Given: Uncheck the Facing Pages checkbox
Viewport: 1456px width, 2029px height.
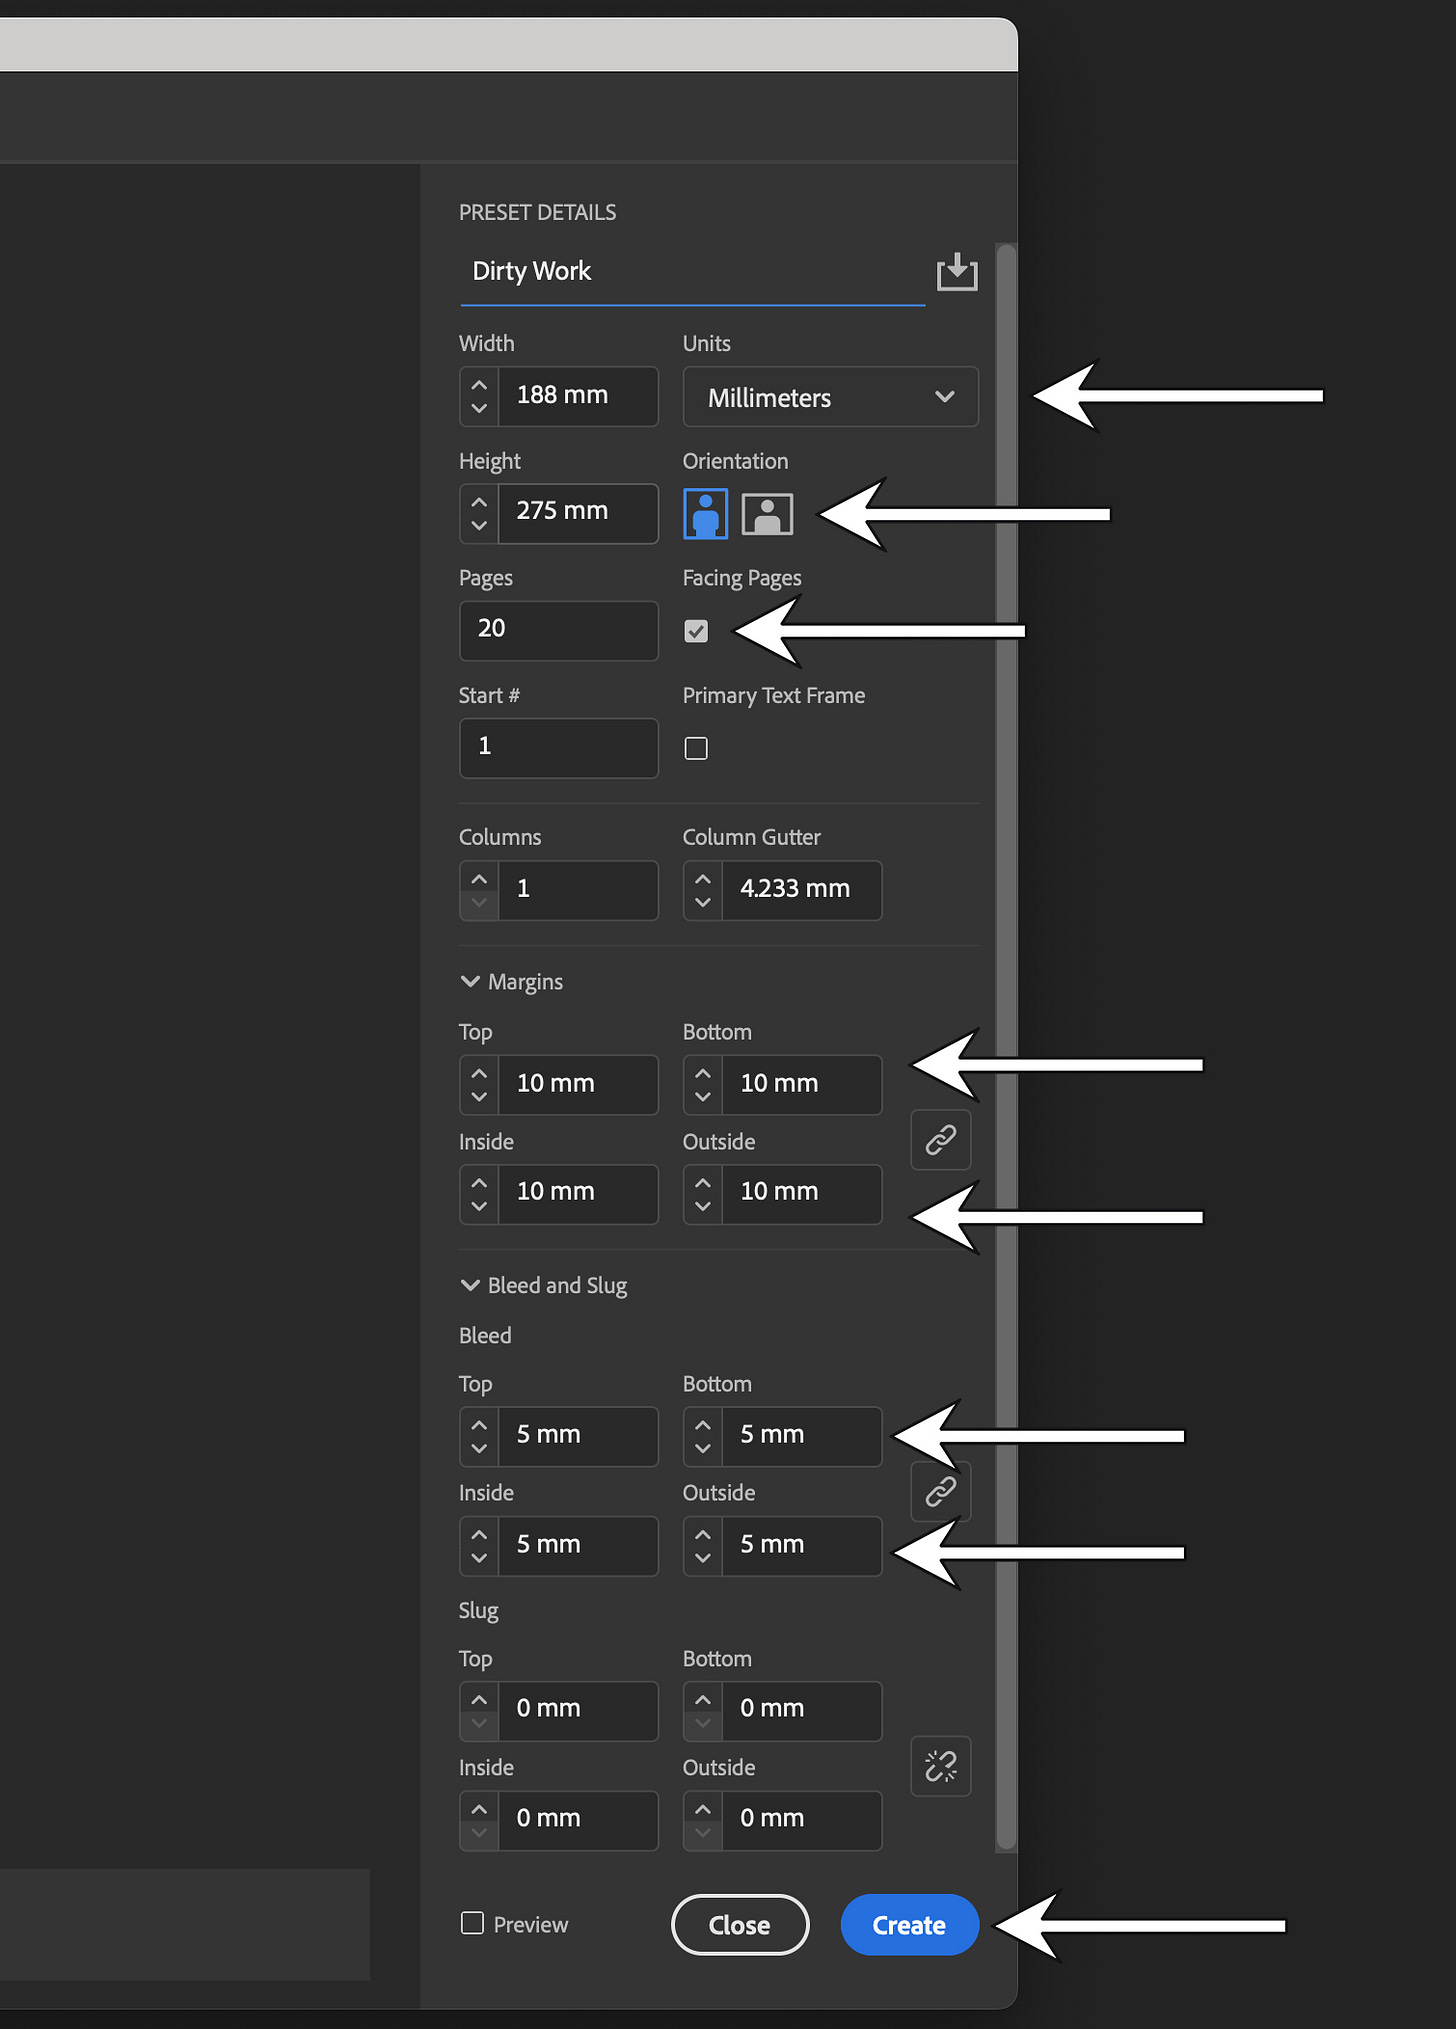Looking at the screenshot, I should pyautogui.click(x=696, y=631).
